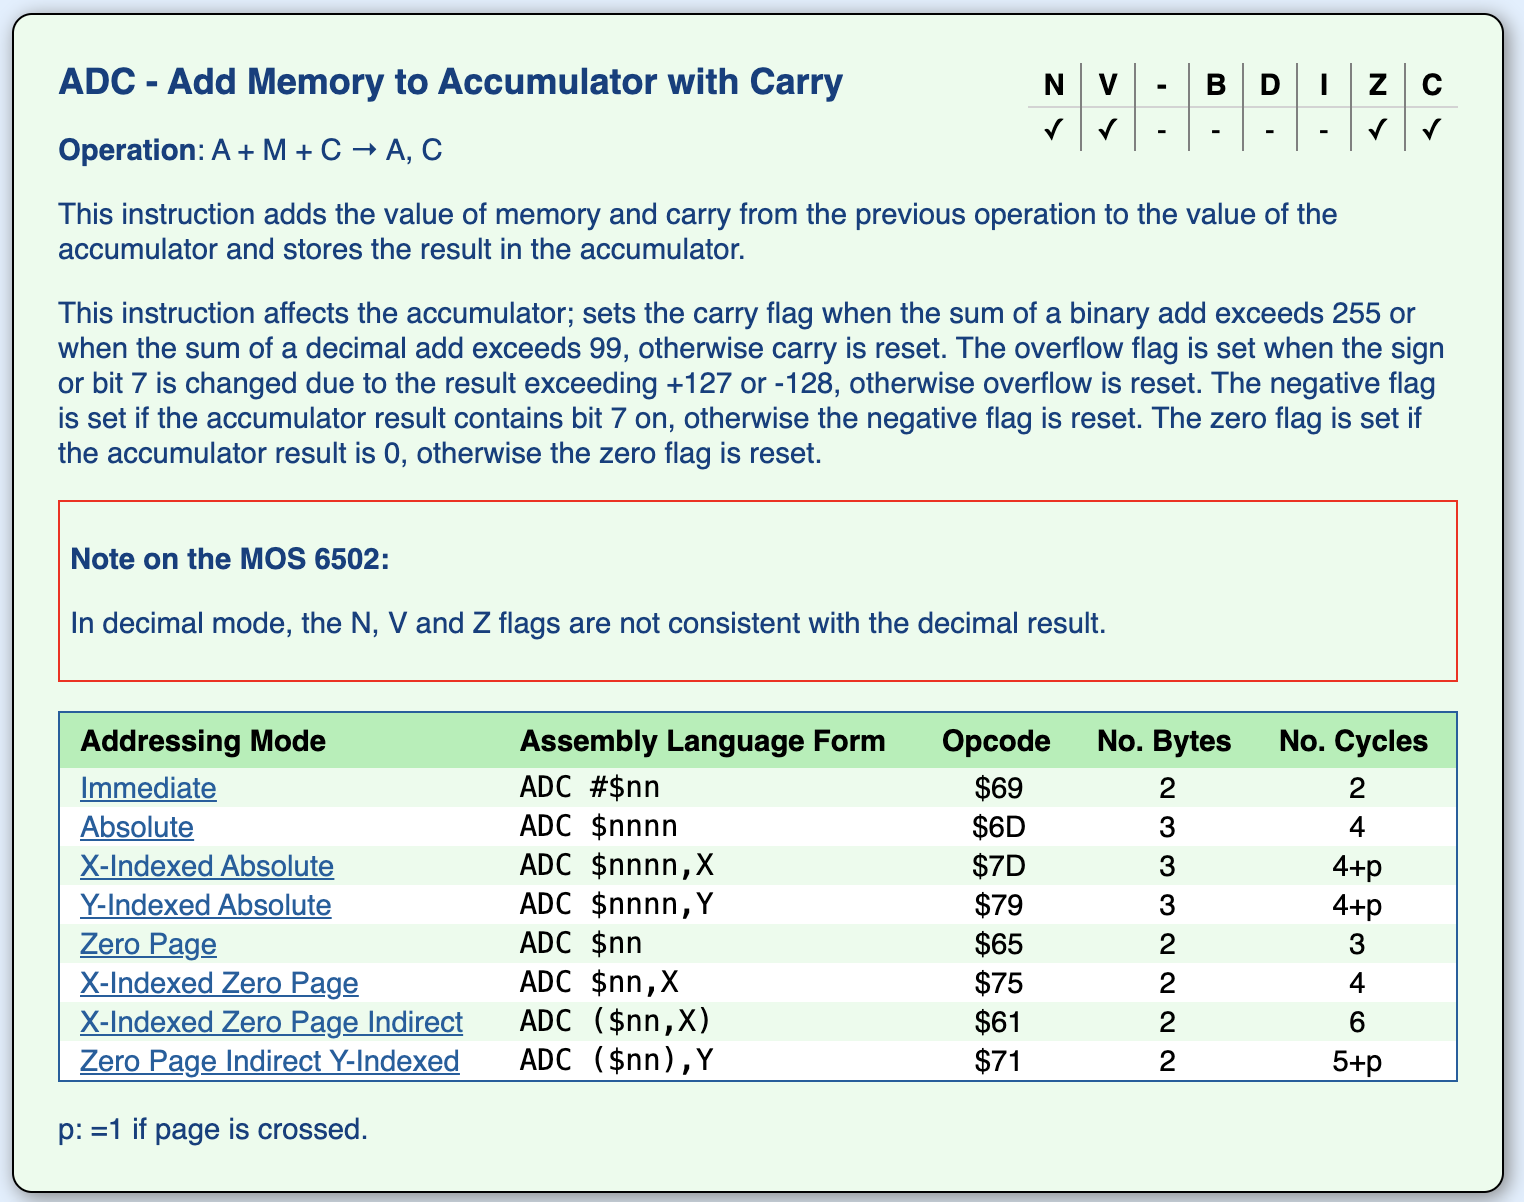Open the Absolute addressing mode link
This screenshot has width=1524, height=1202.
pyautogui.click(x=137, y=827)
